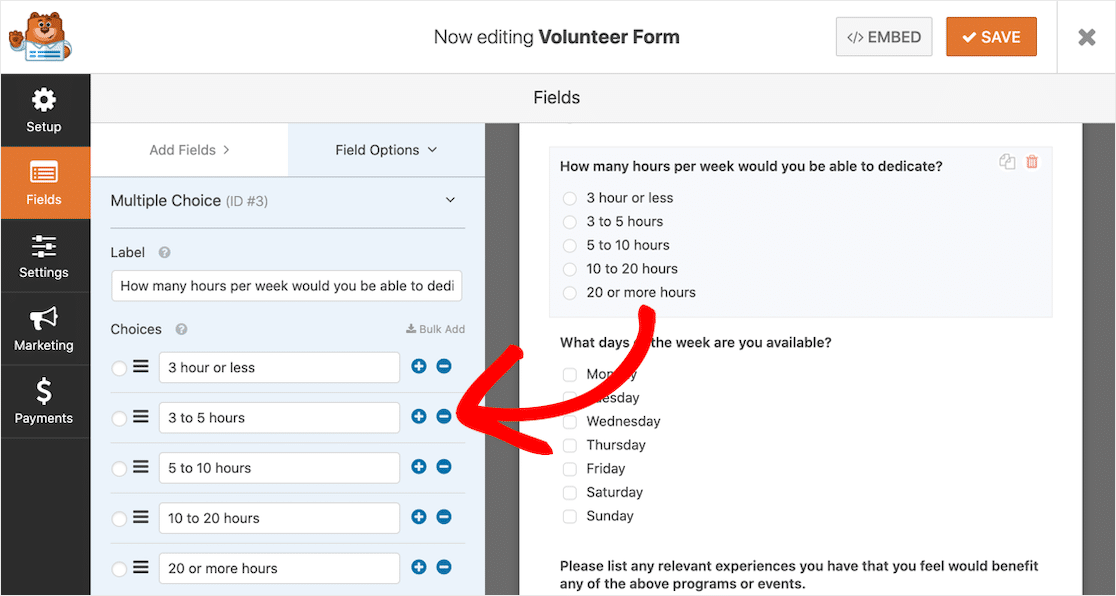Edit the '3 hour or less' choice field
Image resolution: width=1116 pixels, height=596 pixels.
pyautogui.click(x=279, y=367)
